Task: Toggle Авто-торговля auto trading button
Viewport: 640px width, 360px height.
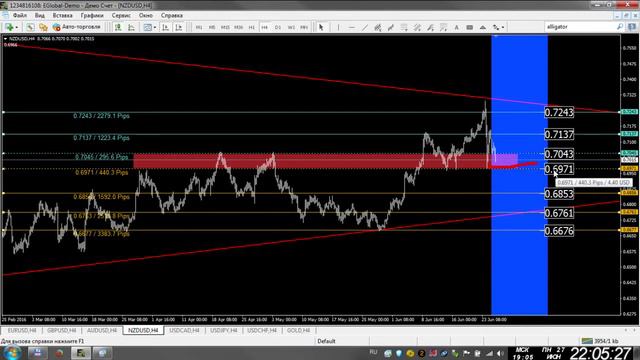Action: (77, 27)
